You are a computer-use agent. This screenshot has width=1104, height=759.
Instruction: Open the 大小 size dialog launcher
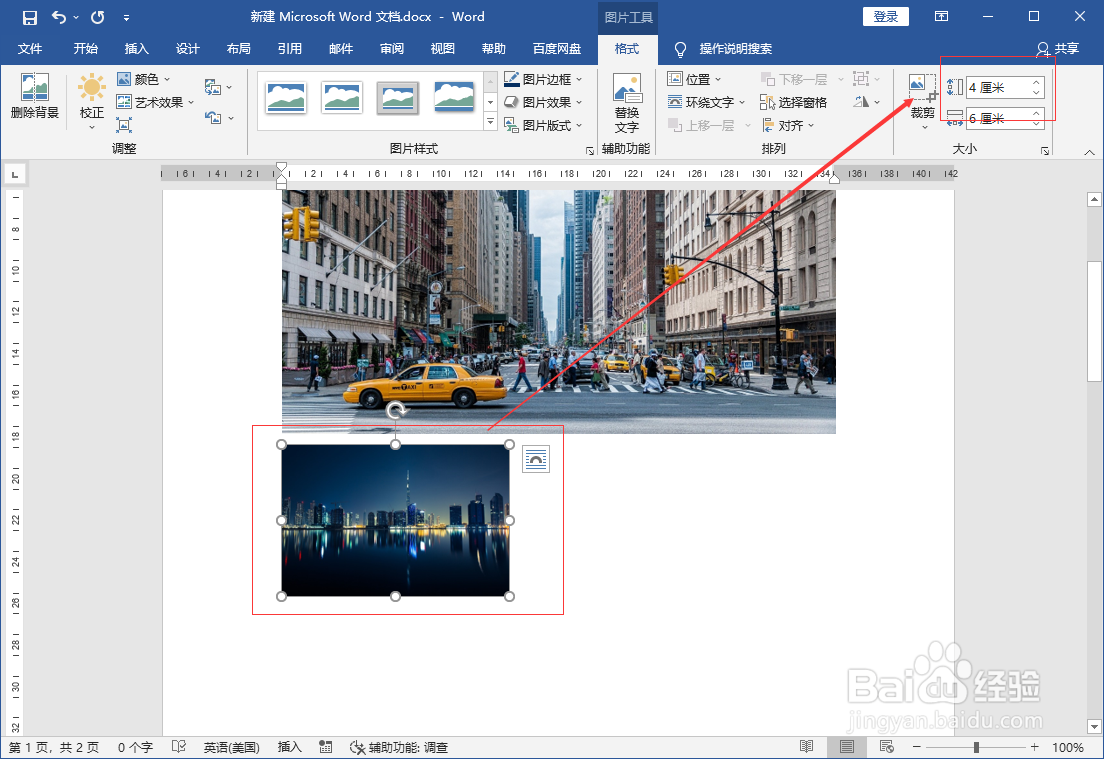click(1045, 151)
